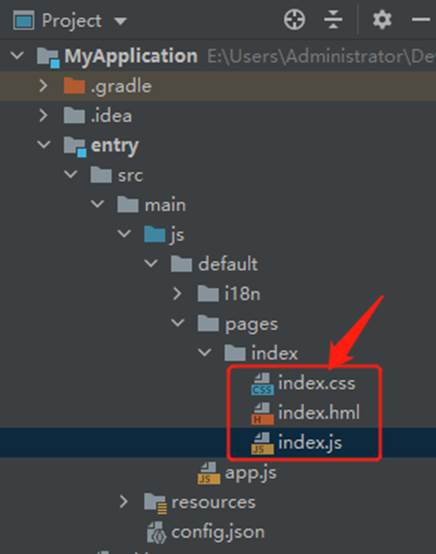Click the HTML file icon for index.hml
The image size is (436, 554).
262,414
